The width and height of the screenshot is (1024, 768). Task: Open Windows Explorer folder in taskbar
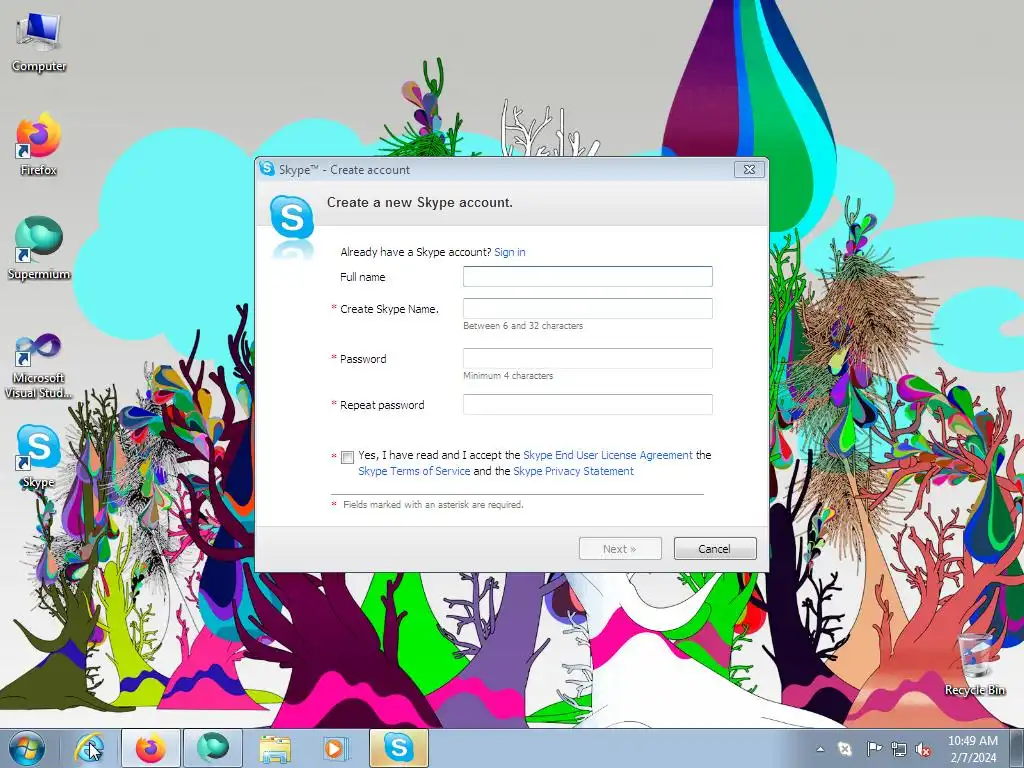[x=275, y=748]
